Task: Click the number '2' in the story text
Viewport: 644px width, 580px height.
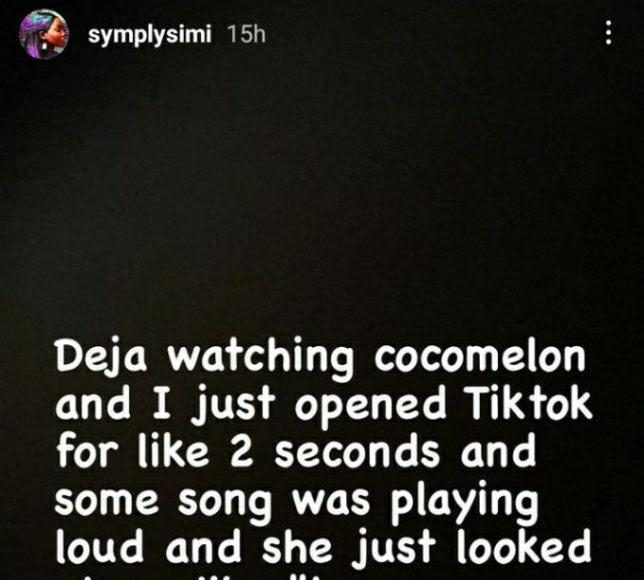Action: click(242, 452)
